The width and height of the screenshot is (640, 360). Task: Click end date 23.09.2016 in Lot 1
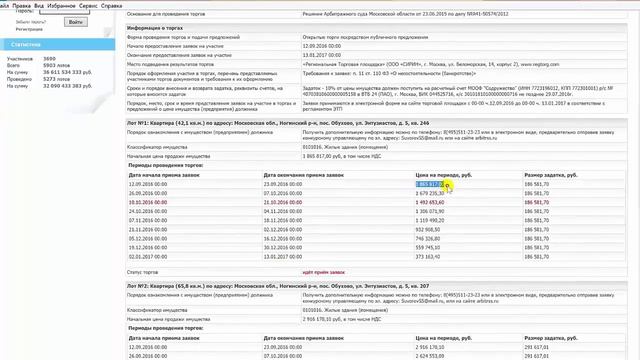point(283,184)
